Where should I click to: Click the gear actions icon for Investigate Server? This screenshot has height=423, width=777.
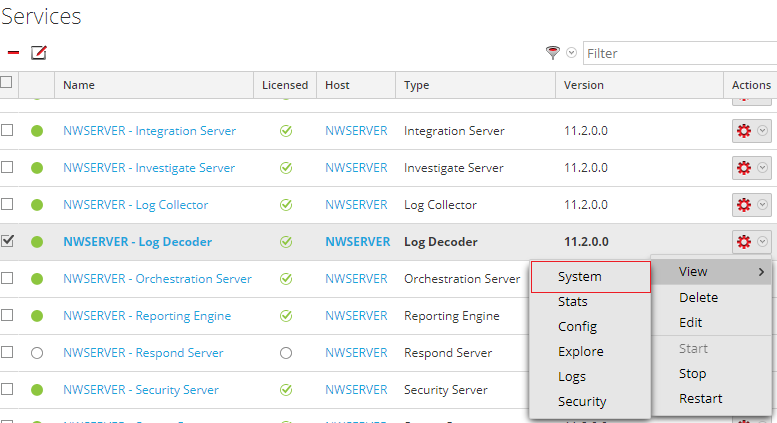coord(744,168)
